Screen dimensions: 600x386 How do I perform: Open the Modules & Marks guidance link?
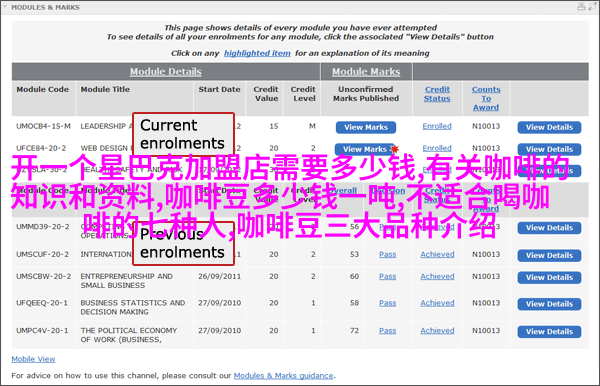284,376
